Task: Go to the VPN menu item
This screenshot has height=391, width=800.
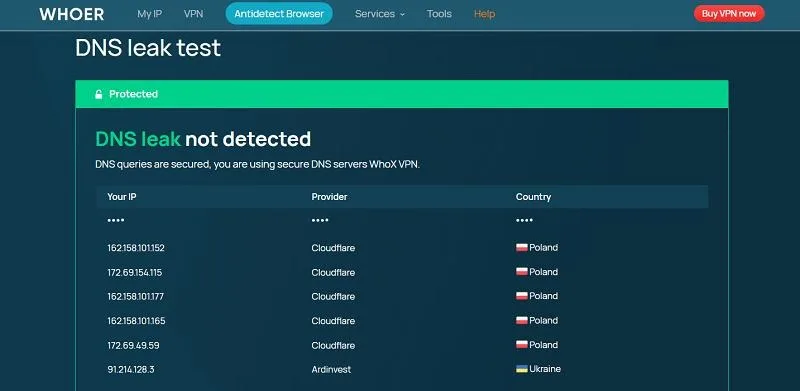Action: [x=193, y=14]
